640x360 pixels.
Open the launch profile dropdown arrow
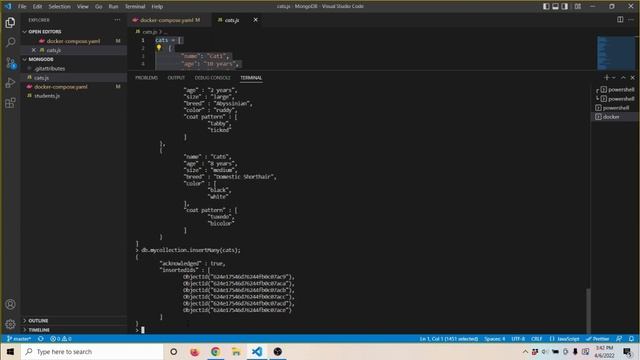(x=613, y=78)
